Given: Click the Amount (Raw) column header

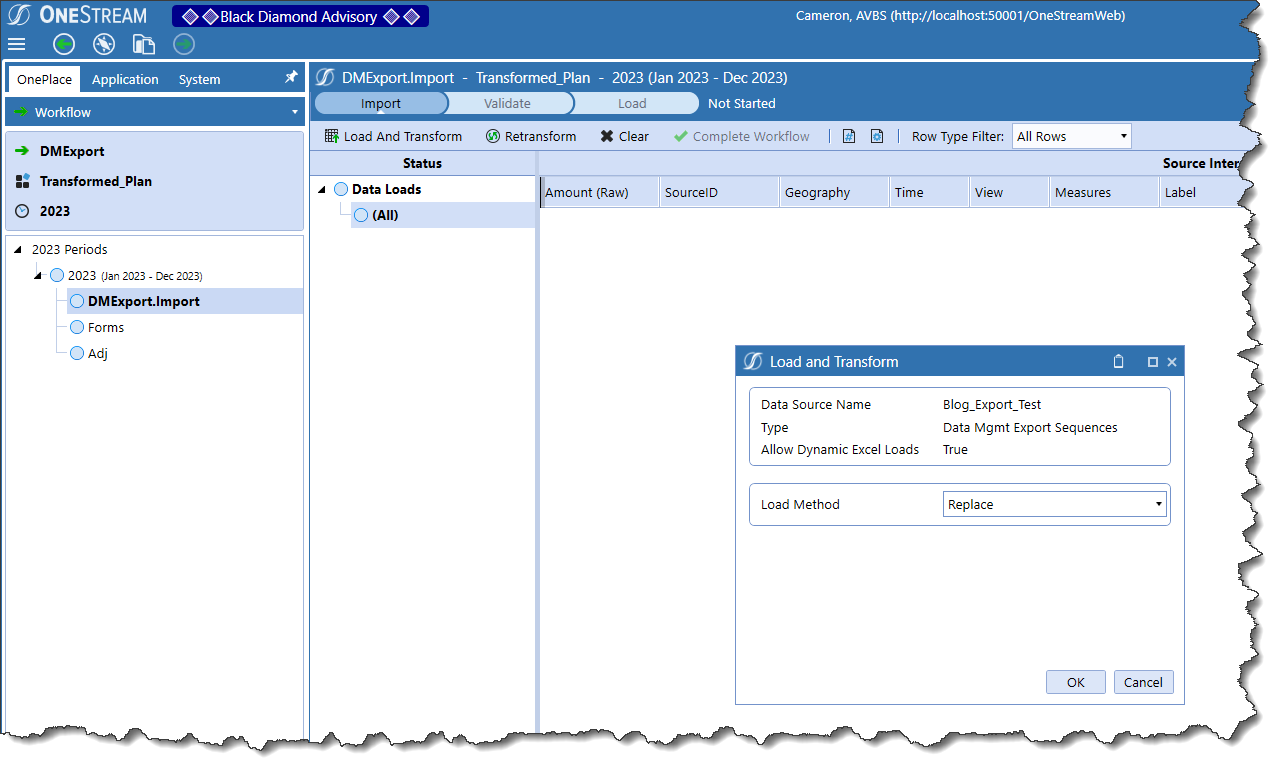Looking at the screenshot, I should (600, 192).
